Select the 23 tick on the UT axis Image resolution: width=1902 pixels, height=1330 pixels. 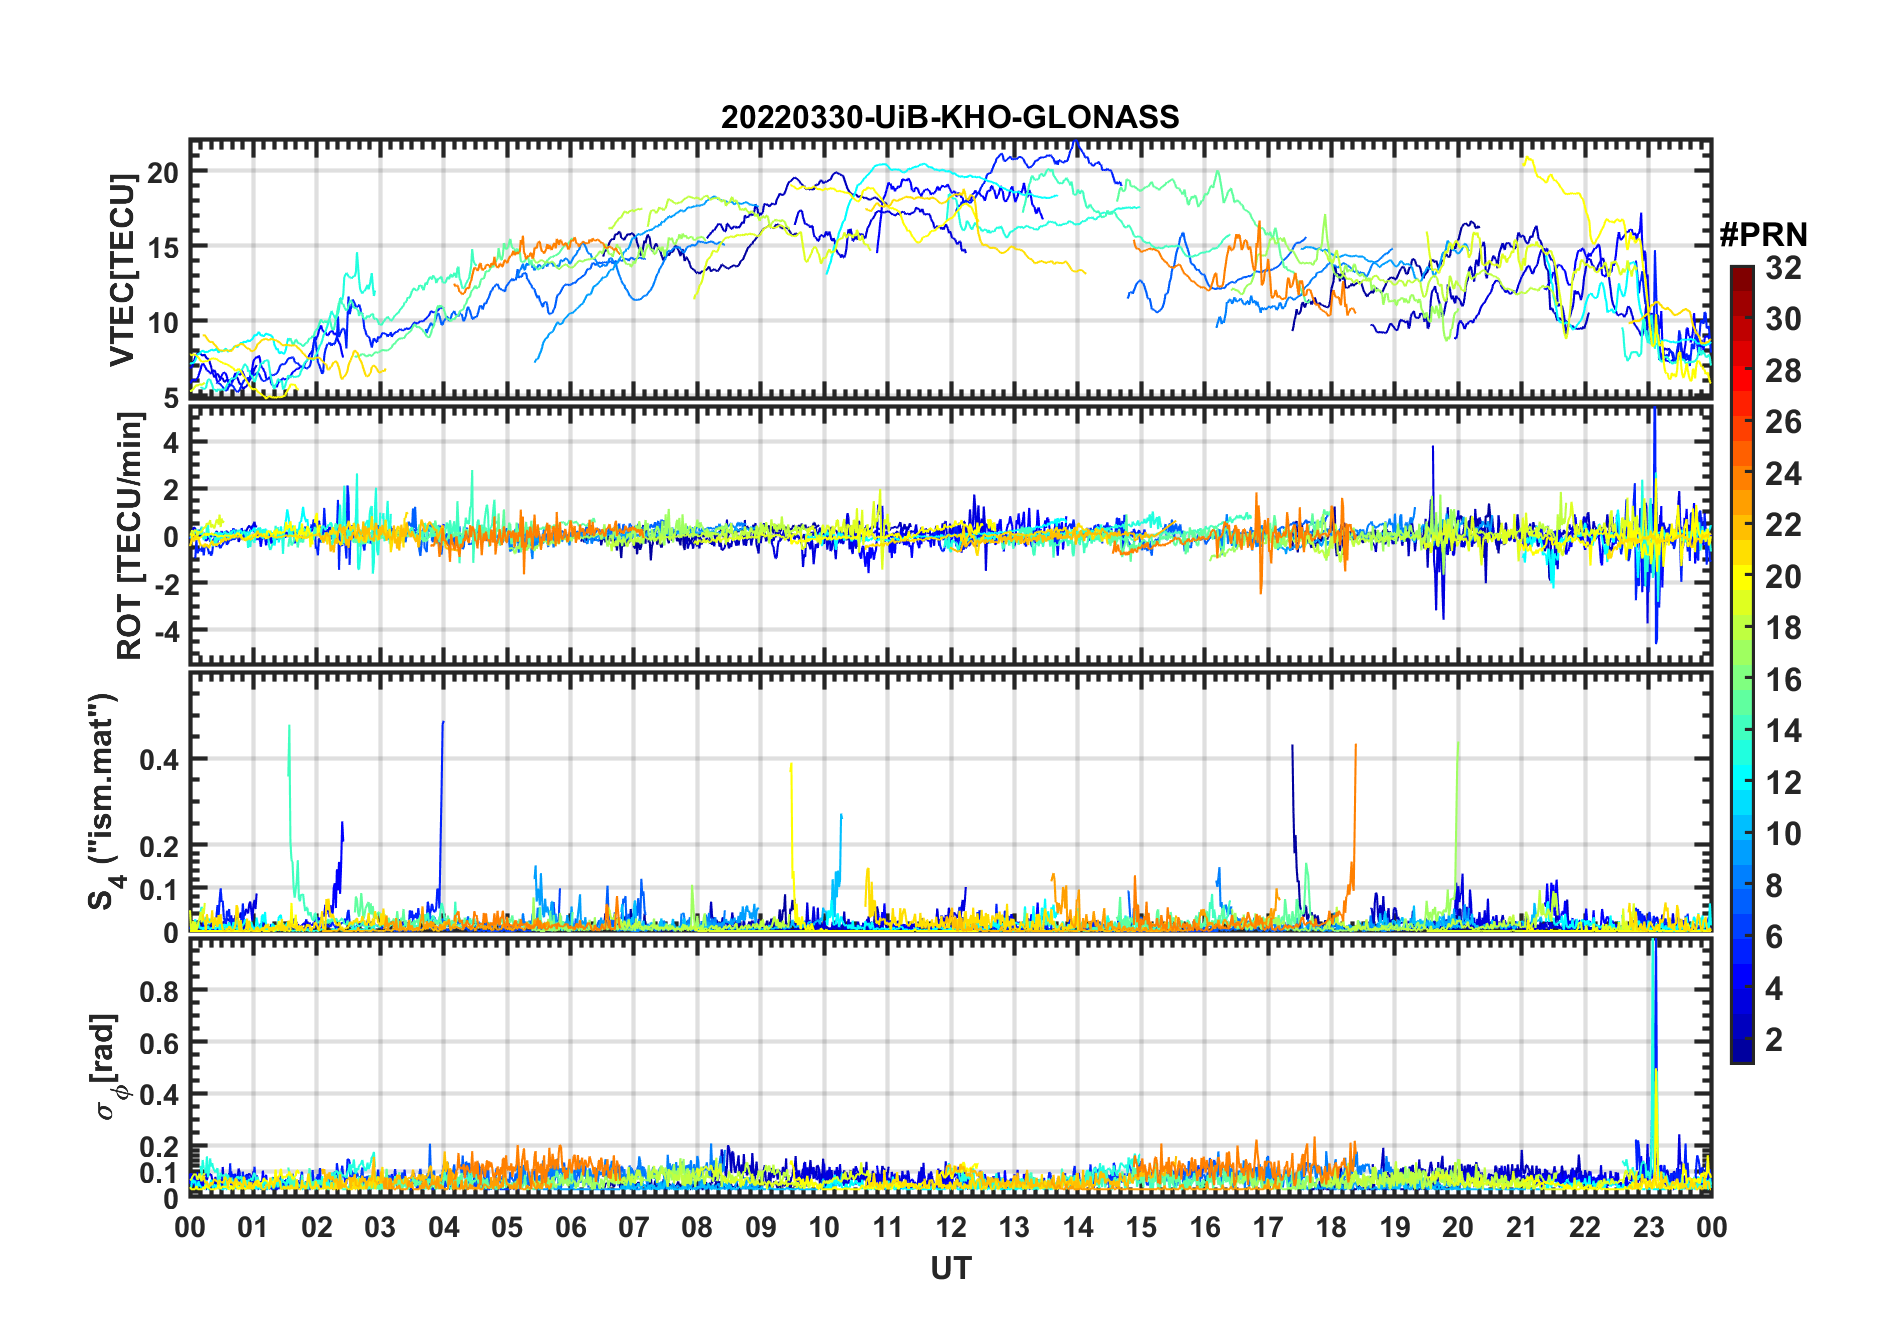click(x=1648, y=1227)
